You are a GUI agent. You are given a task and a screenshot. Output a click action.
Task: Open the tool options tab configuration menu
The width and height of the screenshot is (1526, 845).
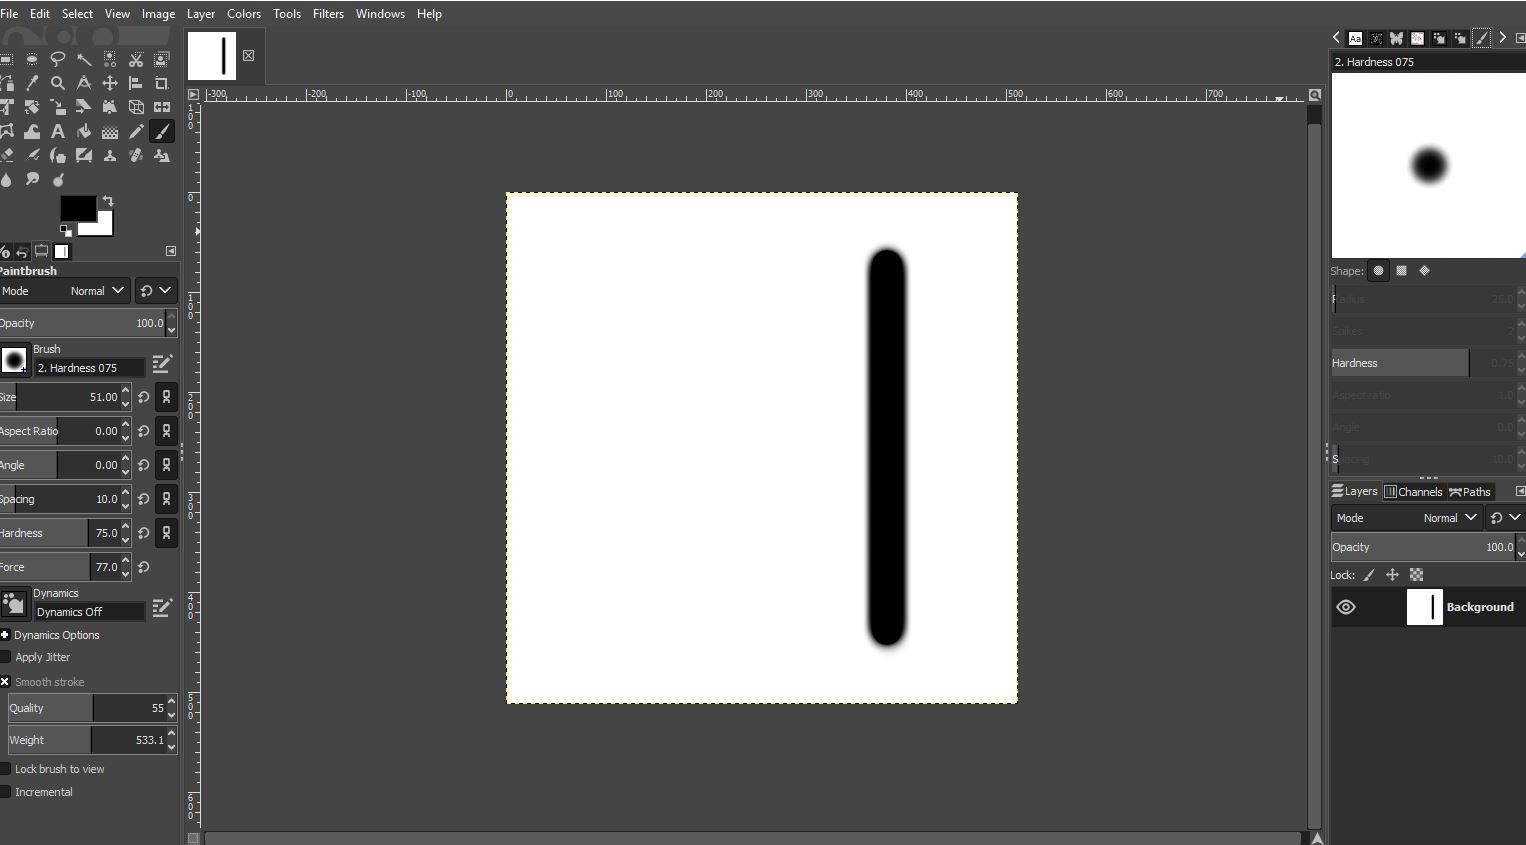click(x=171, y=251)
